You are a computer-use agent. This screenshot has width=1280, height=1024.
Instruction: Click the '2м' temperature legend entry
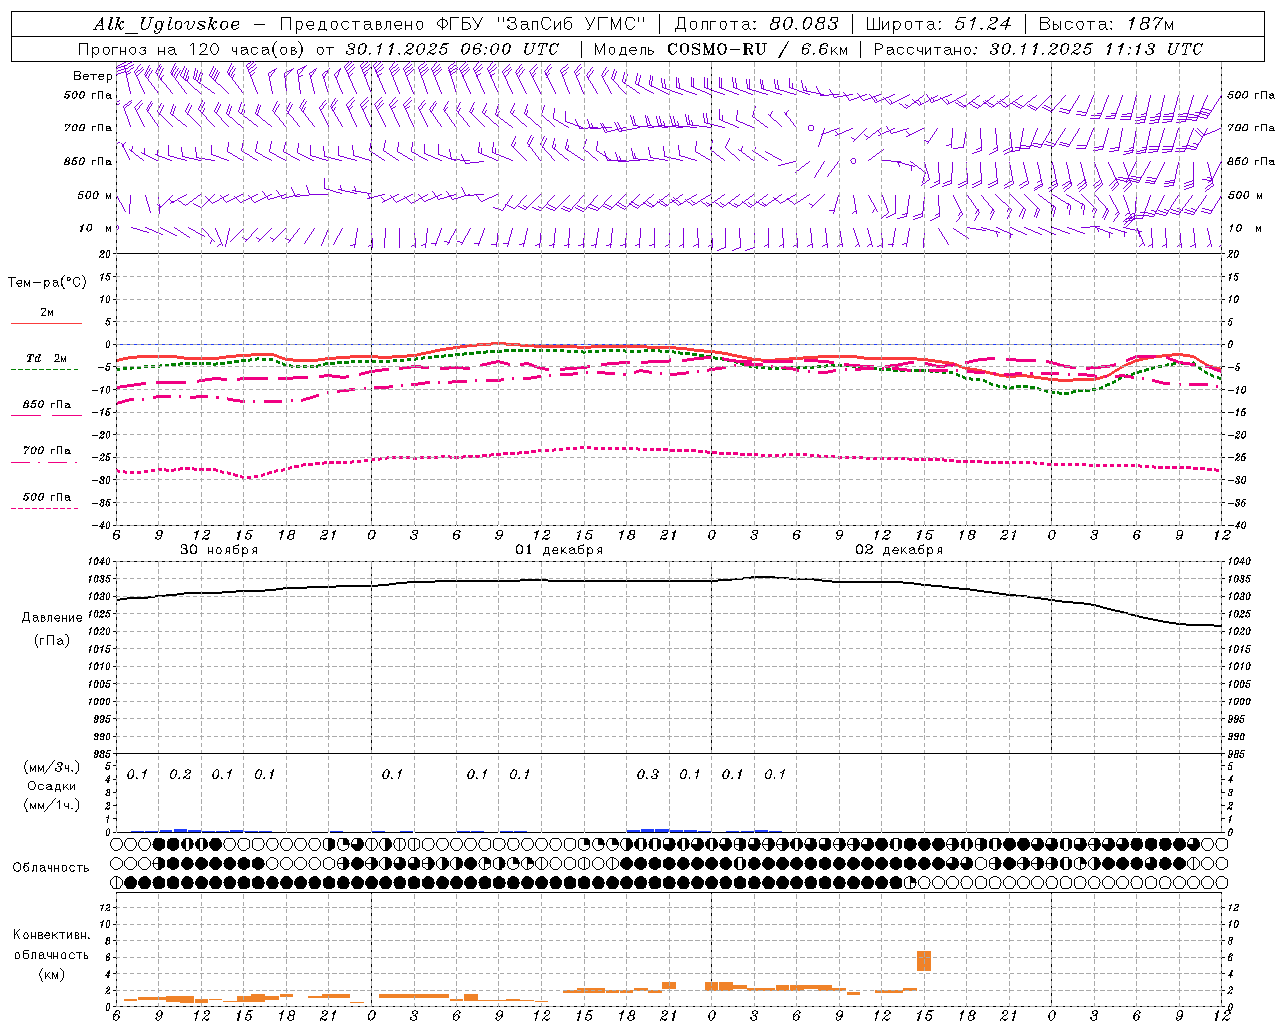(47, 312)
